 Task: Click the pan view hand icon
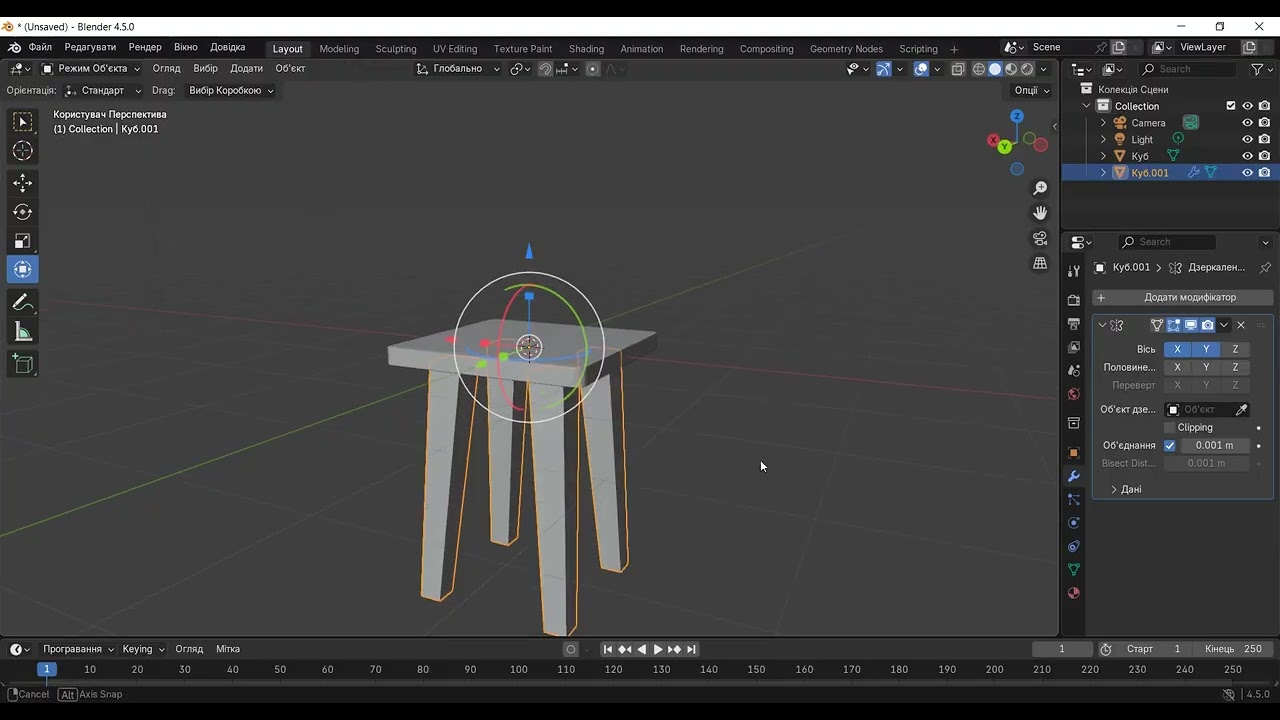1040,213
